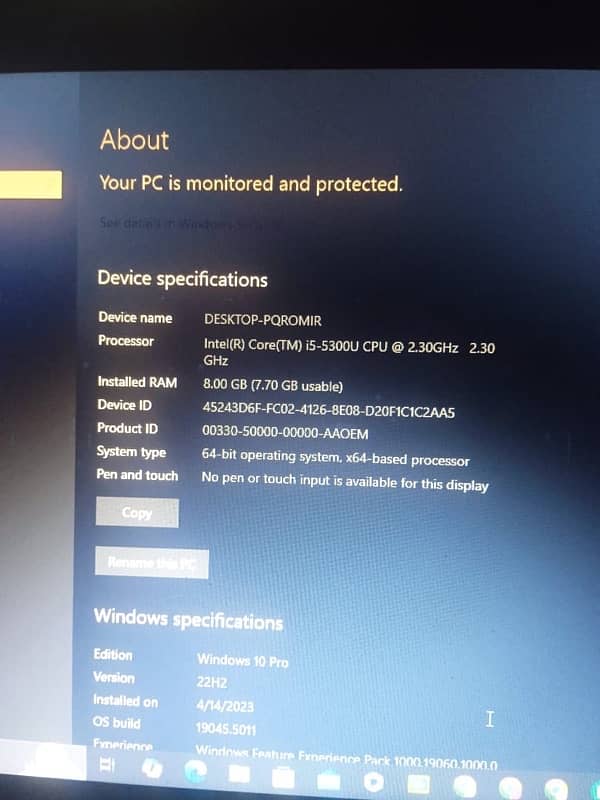This screenshot has height=800, width=600.
Task: Launch Microsoft Edge from the taskbar
Action: point(196,771)
